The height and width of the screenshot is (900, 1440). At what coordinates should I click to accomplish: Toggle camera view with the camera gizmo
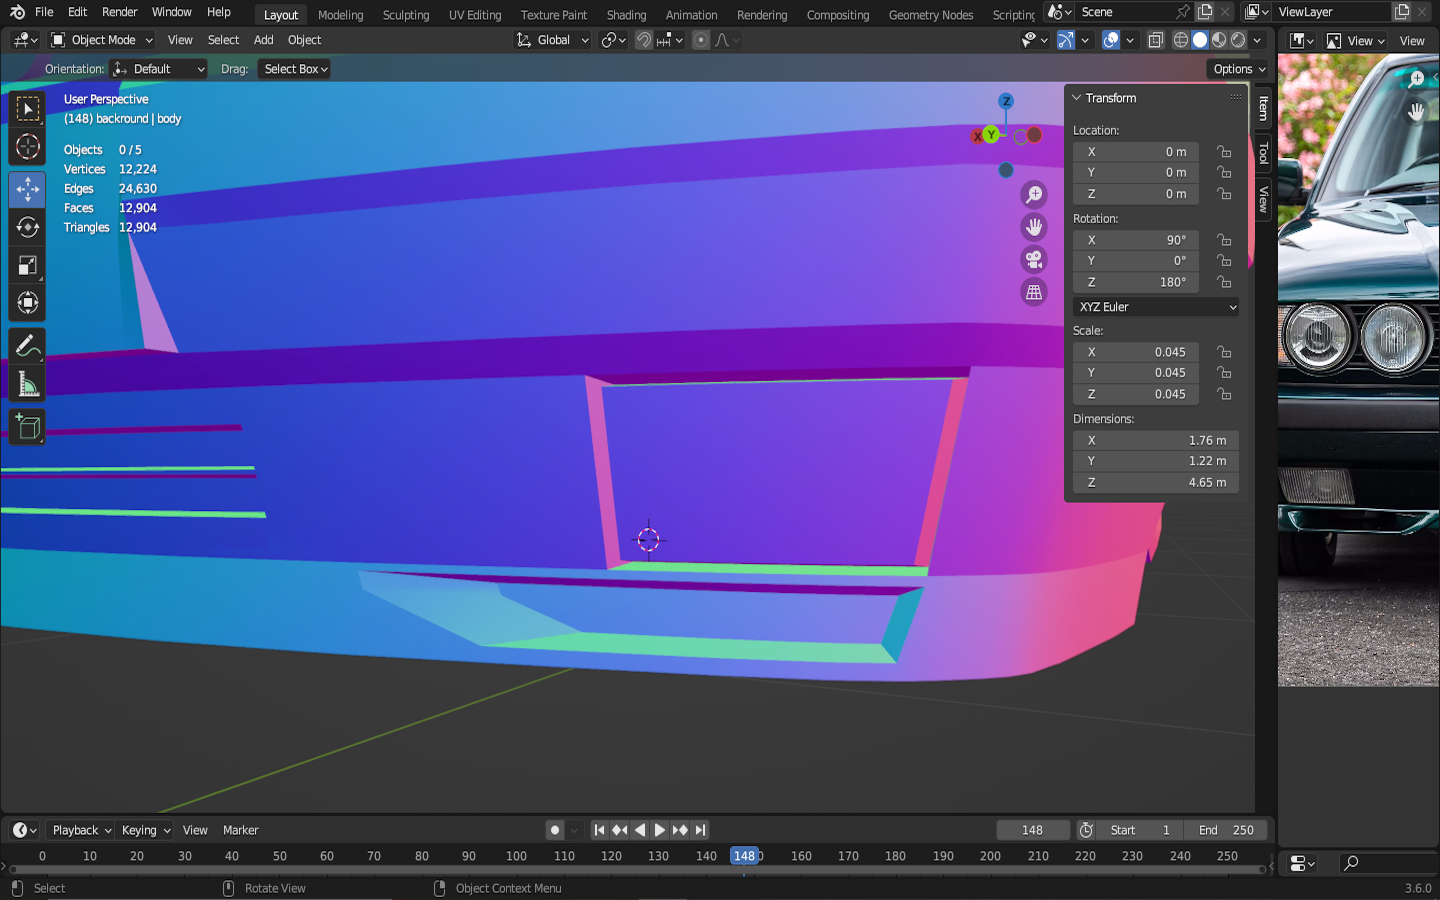pos(1034,260)
